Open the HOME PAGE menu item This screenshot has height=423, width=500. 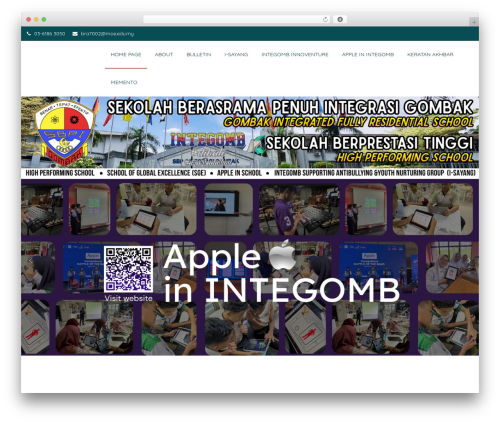(x=126, y=54)
